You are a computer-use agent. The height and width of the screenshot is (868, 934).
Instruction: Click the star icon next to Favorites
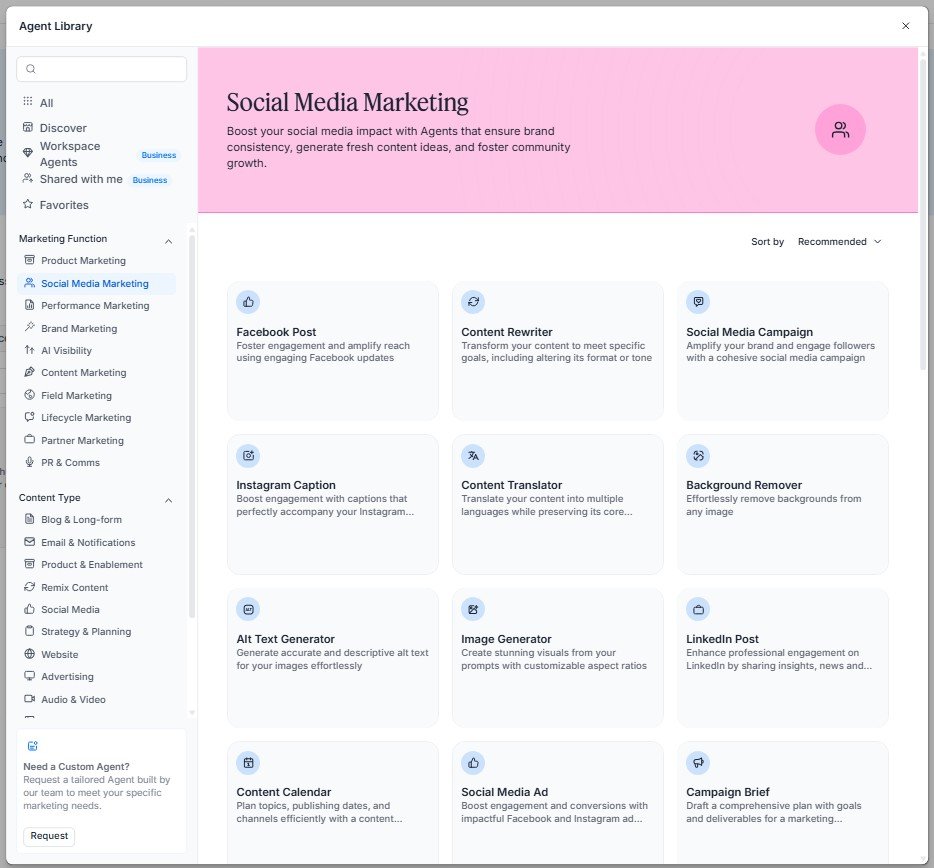click(27, 204)
